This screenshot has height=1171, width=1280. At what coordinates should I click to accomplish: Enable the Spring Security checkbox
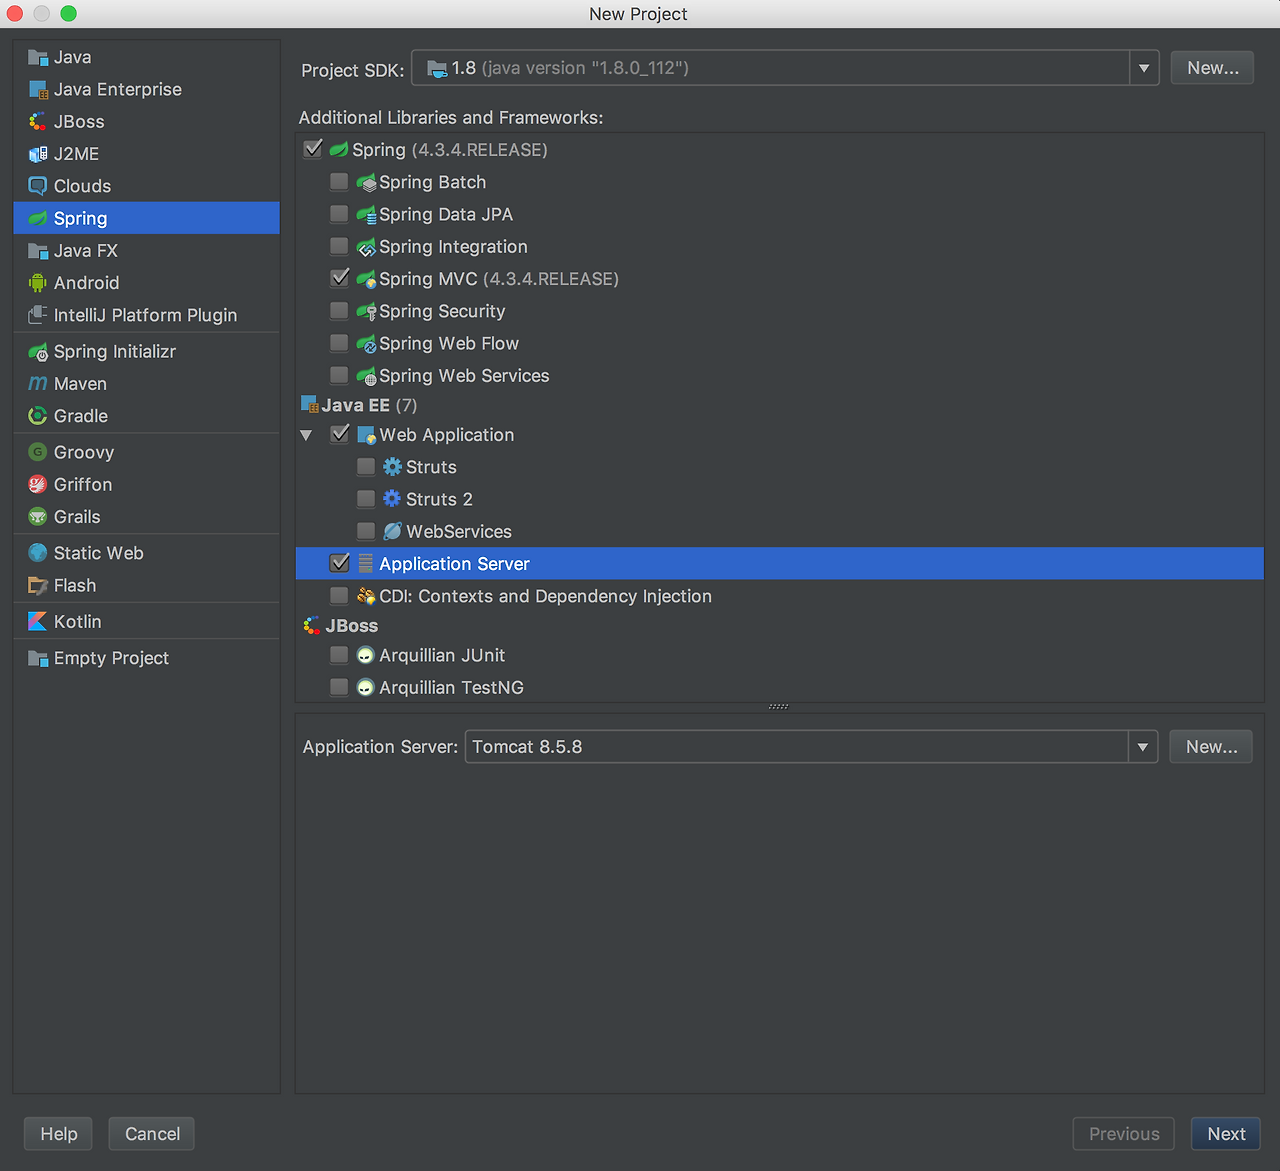[340, 311]
